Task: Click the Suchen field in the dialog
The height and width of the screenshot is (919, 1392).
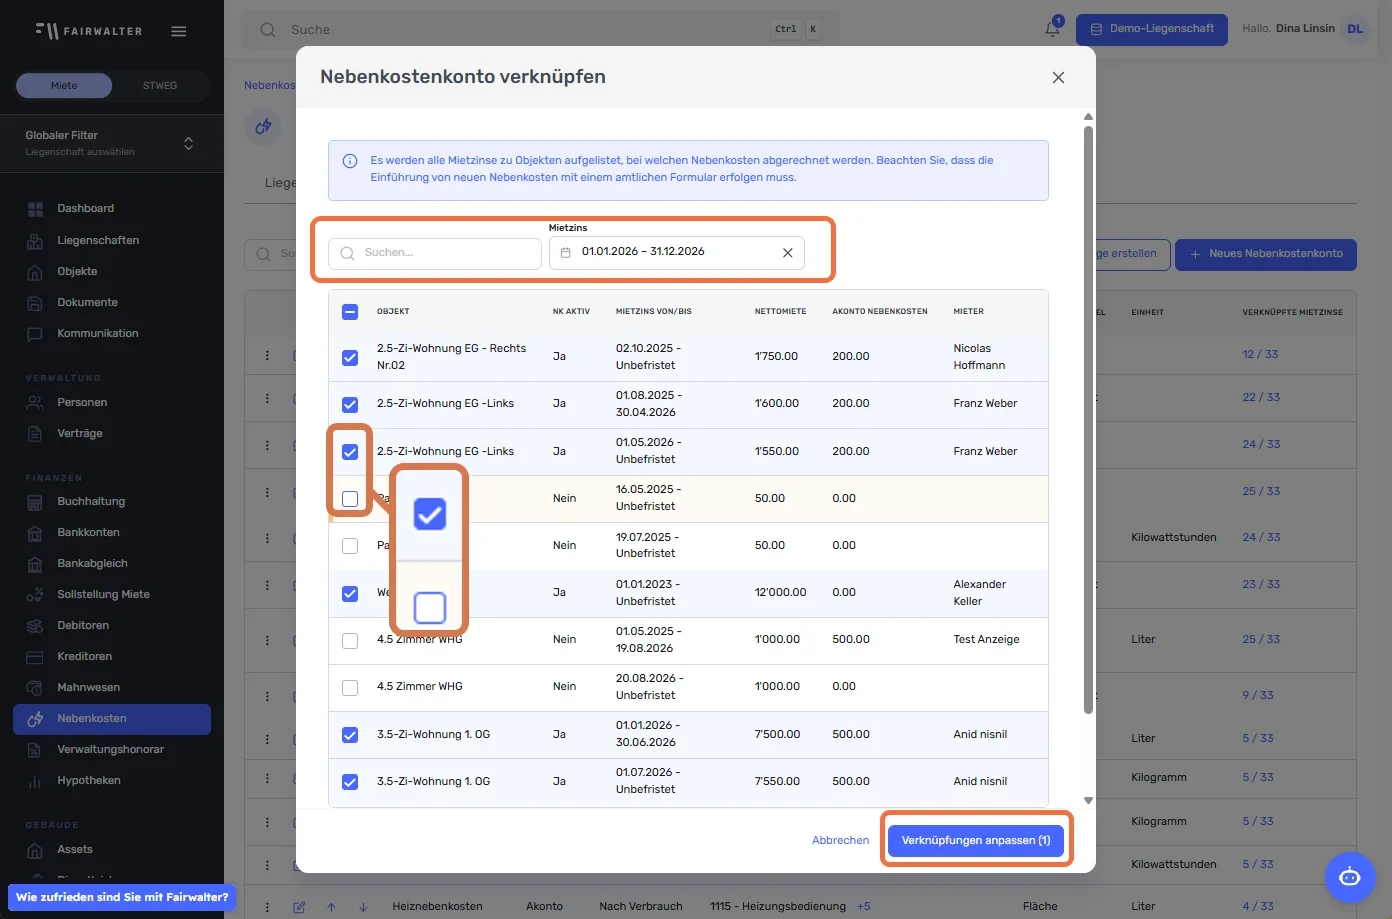Action: coord(435,253)
